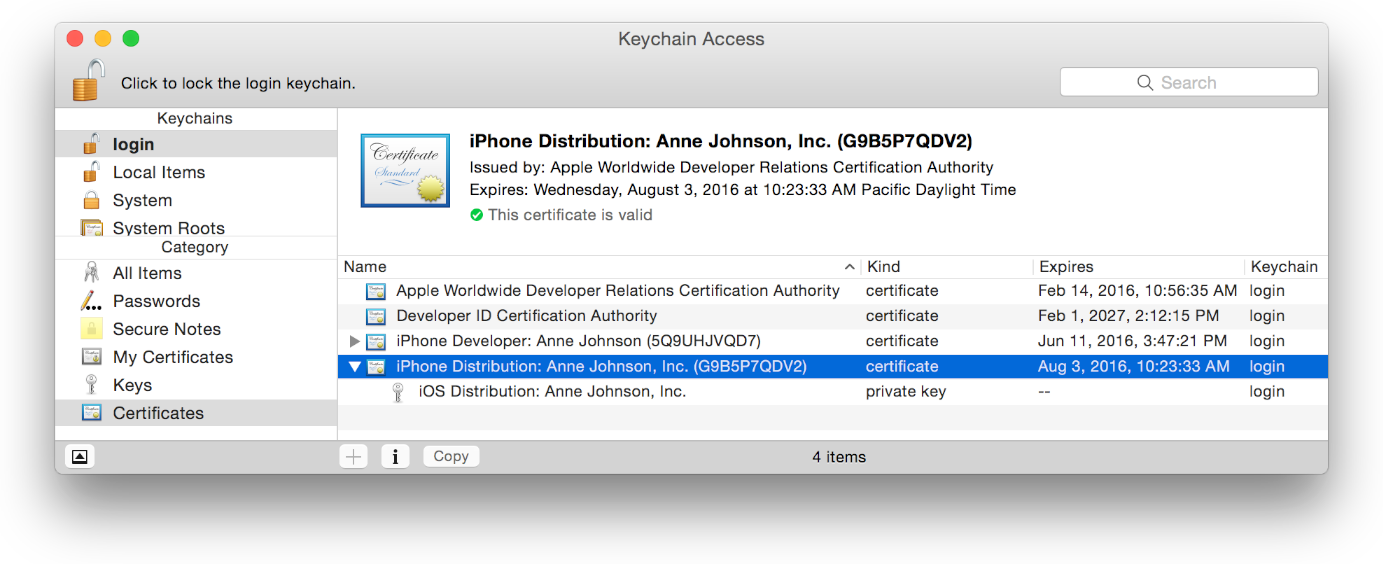Click Apple Worldwide Developer Relations certificate icon

tap(376, 292)
